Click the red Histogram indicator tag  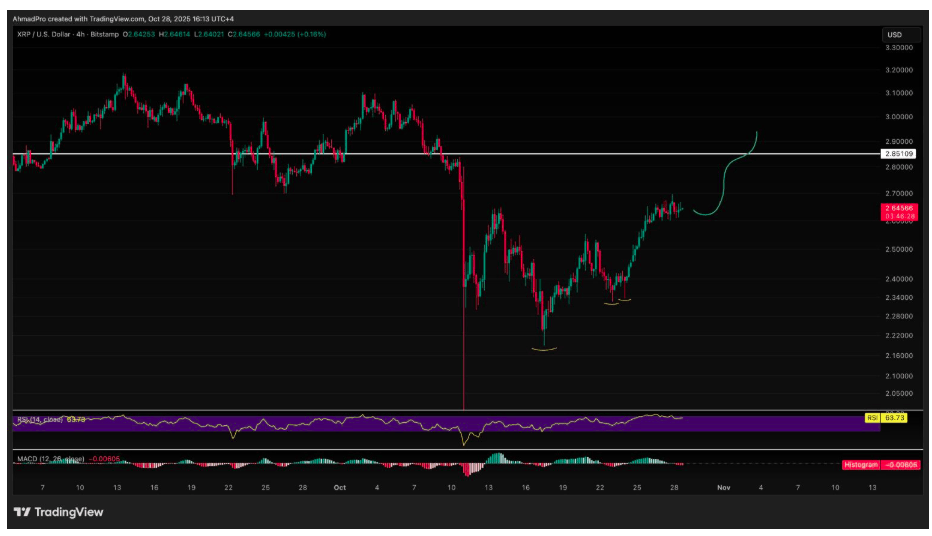click(x=861, y=465)
